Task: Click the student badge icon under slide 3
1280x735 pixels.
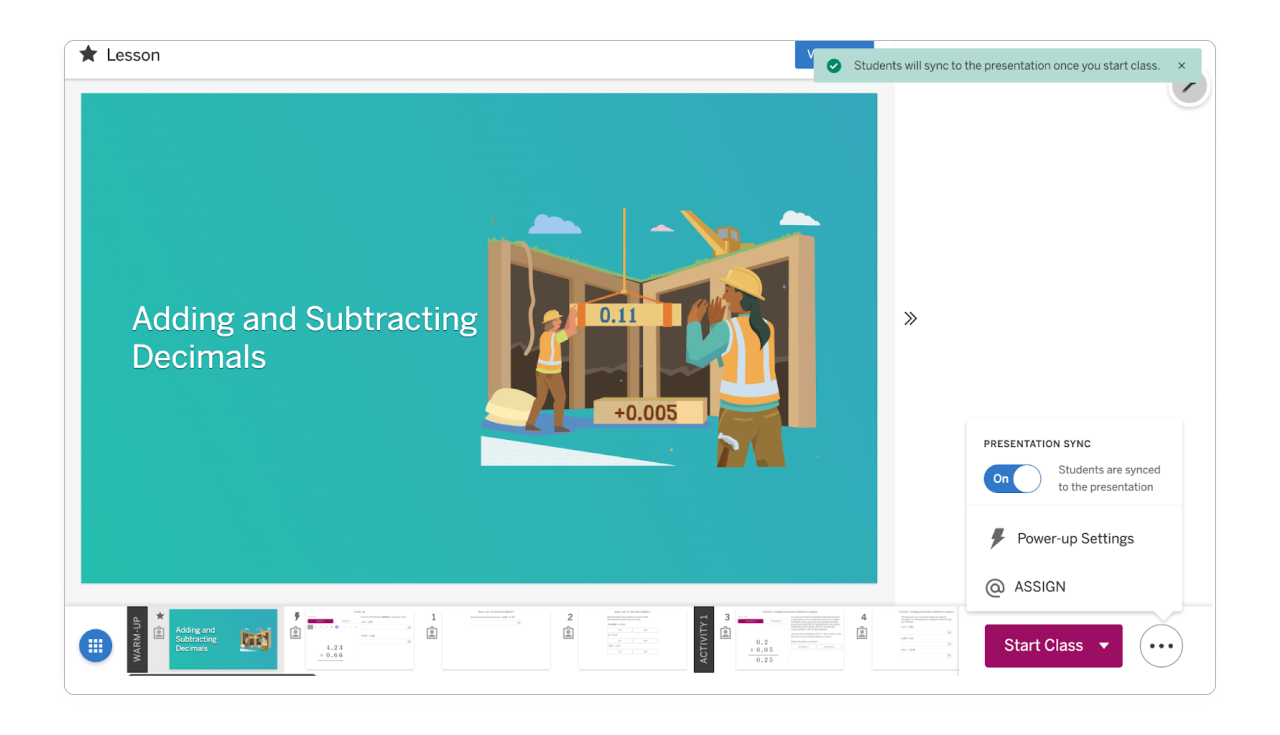Action: click(726, 633)
